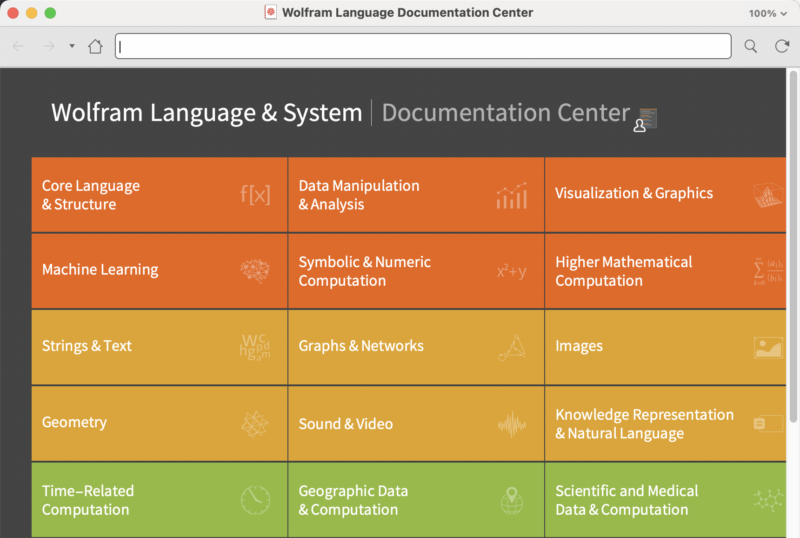Click the bar chart Data Manipulation icon
This screenshot has width=800, height=538.
pyautogui.click(x=512, y=195)
